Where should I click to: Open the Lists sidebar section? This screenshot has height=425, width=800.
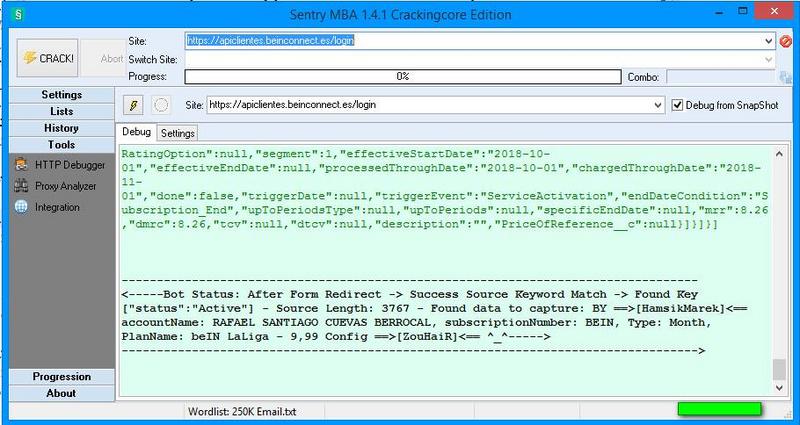(62, 111)
